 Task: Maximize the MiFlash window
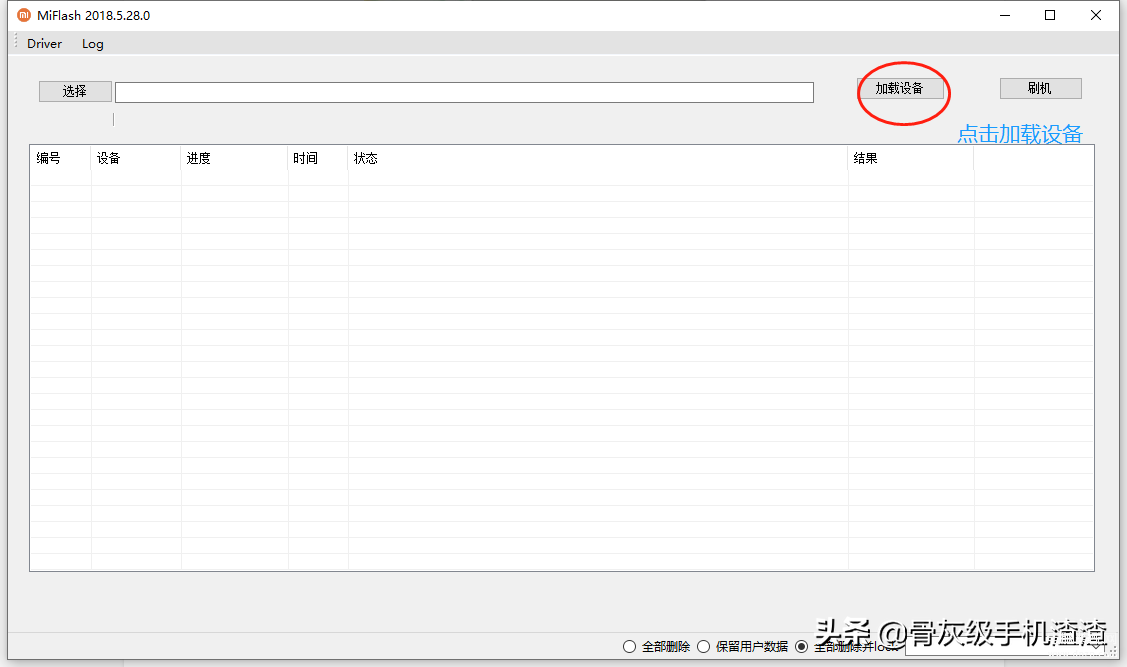pos(1050,15)
